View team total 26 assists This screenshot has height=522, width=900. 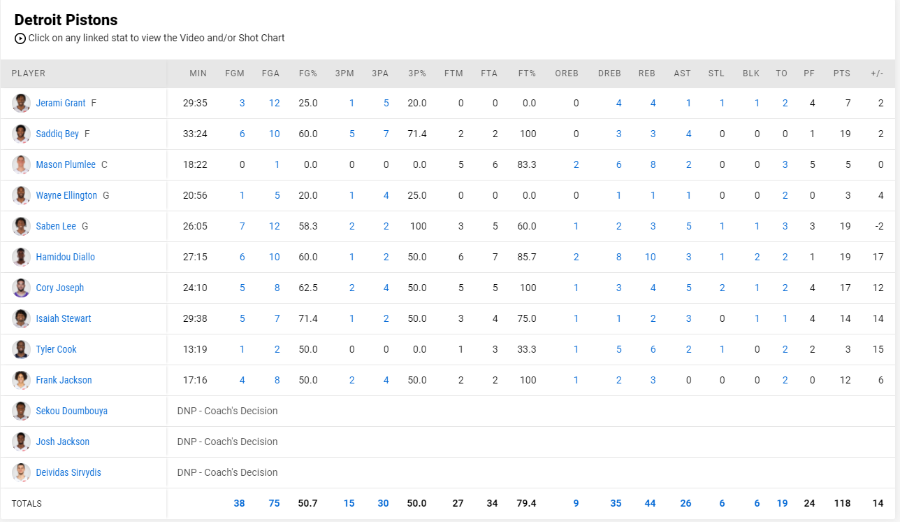(685, 504)
